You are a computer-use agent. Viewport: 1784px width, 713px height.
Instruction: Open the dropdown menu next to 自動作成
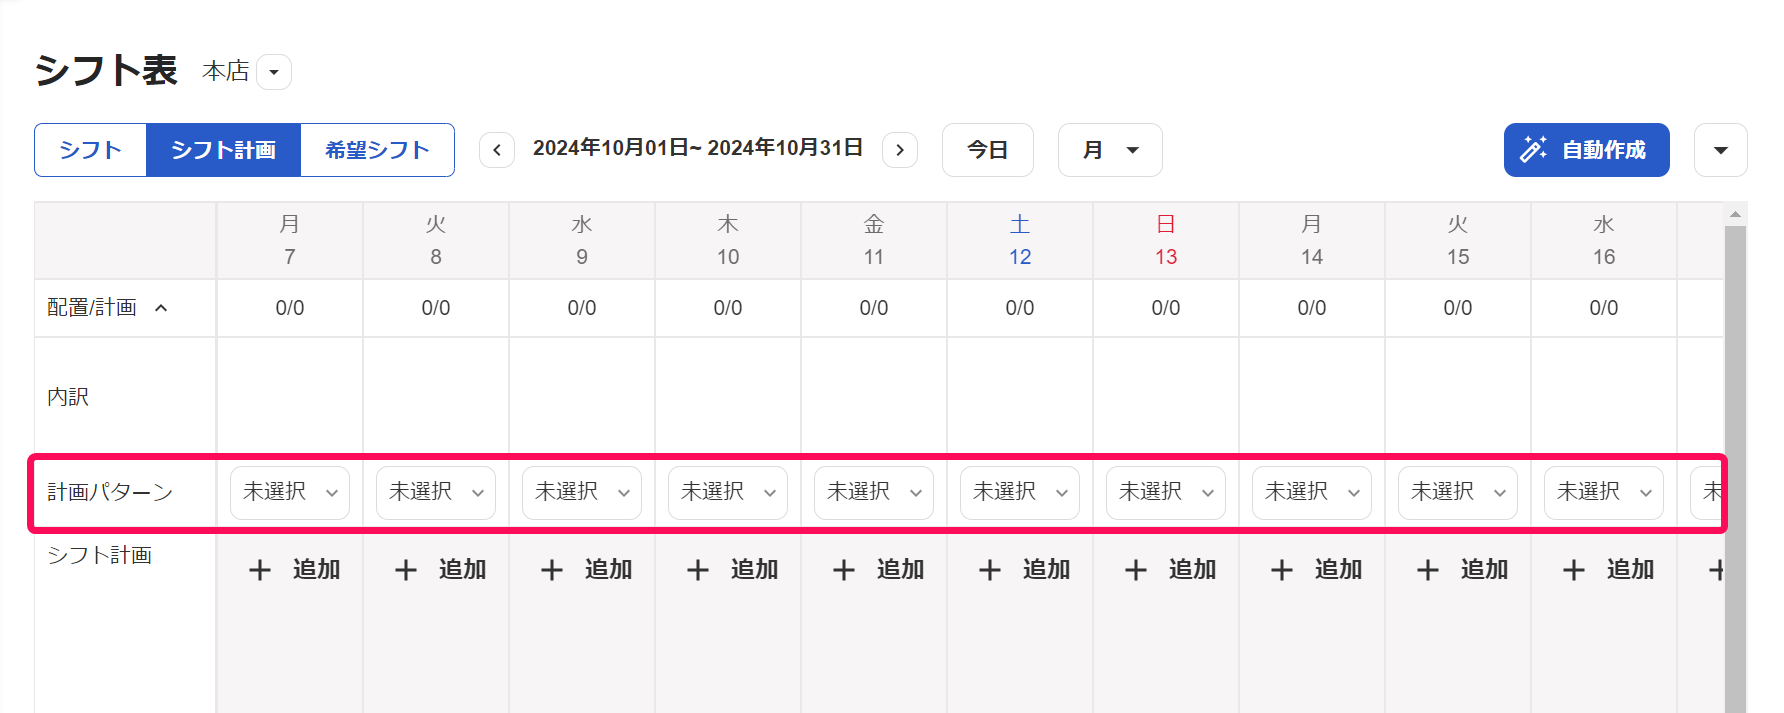pos(1721,150)
